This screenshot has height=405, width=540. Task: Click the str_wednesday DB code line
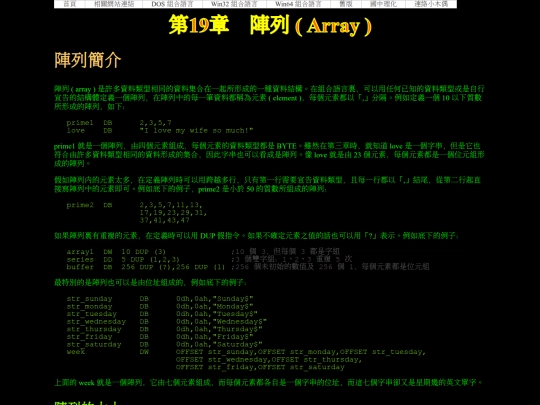pos(166,321)
